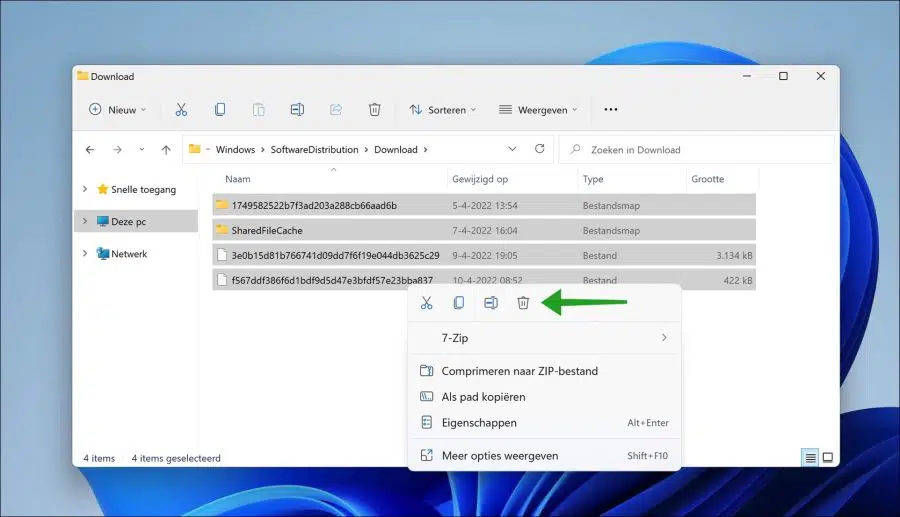Go forward with the right arrow
This screenshot has height=517, width=900.
point(117,150)
